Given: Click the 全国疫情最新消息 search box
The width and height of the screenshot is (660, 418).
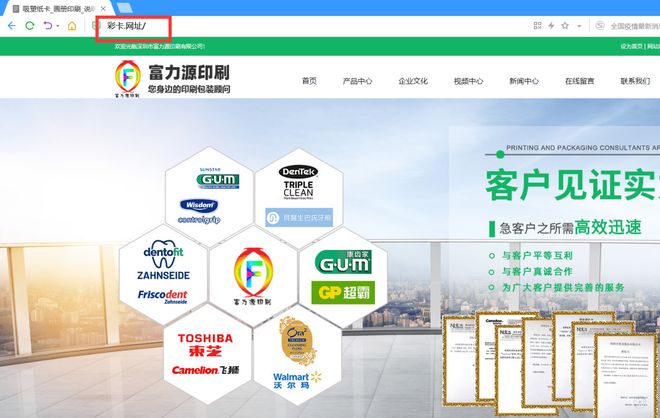Looking at the screenshot, I should click(635, 26).
